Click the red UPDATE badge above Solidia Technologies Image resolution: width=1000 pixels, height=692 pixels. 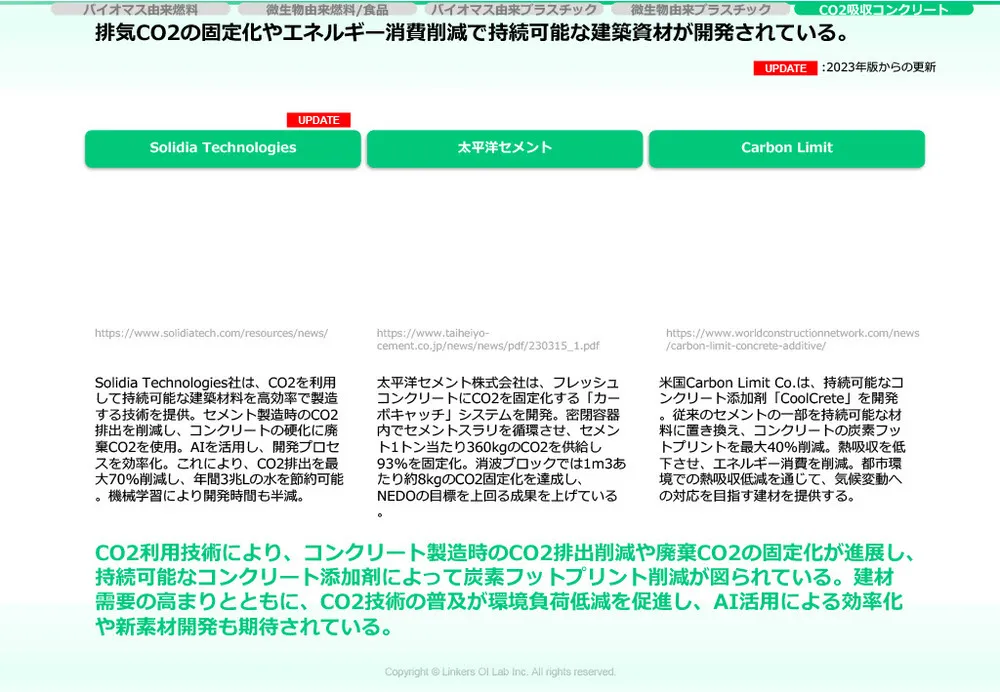pyautogui.click(x=319, y=120)
